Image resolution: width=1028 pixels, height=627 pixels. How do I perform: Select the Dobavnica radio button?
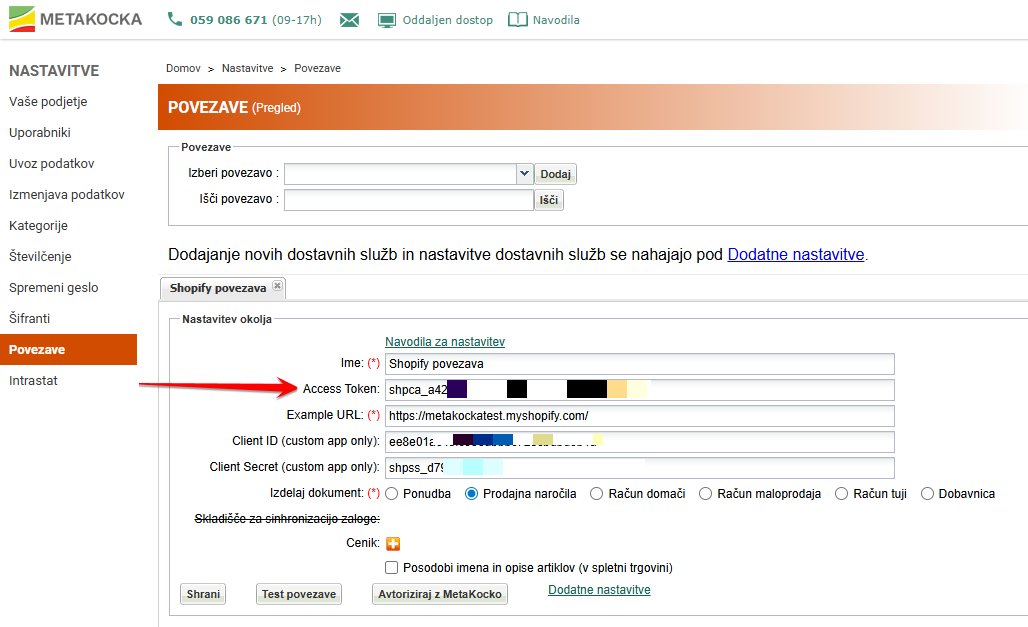[927, 494]
